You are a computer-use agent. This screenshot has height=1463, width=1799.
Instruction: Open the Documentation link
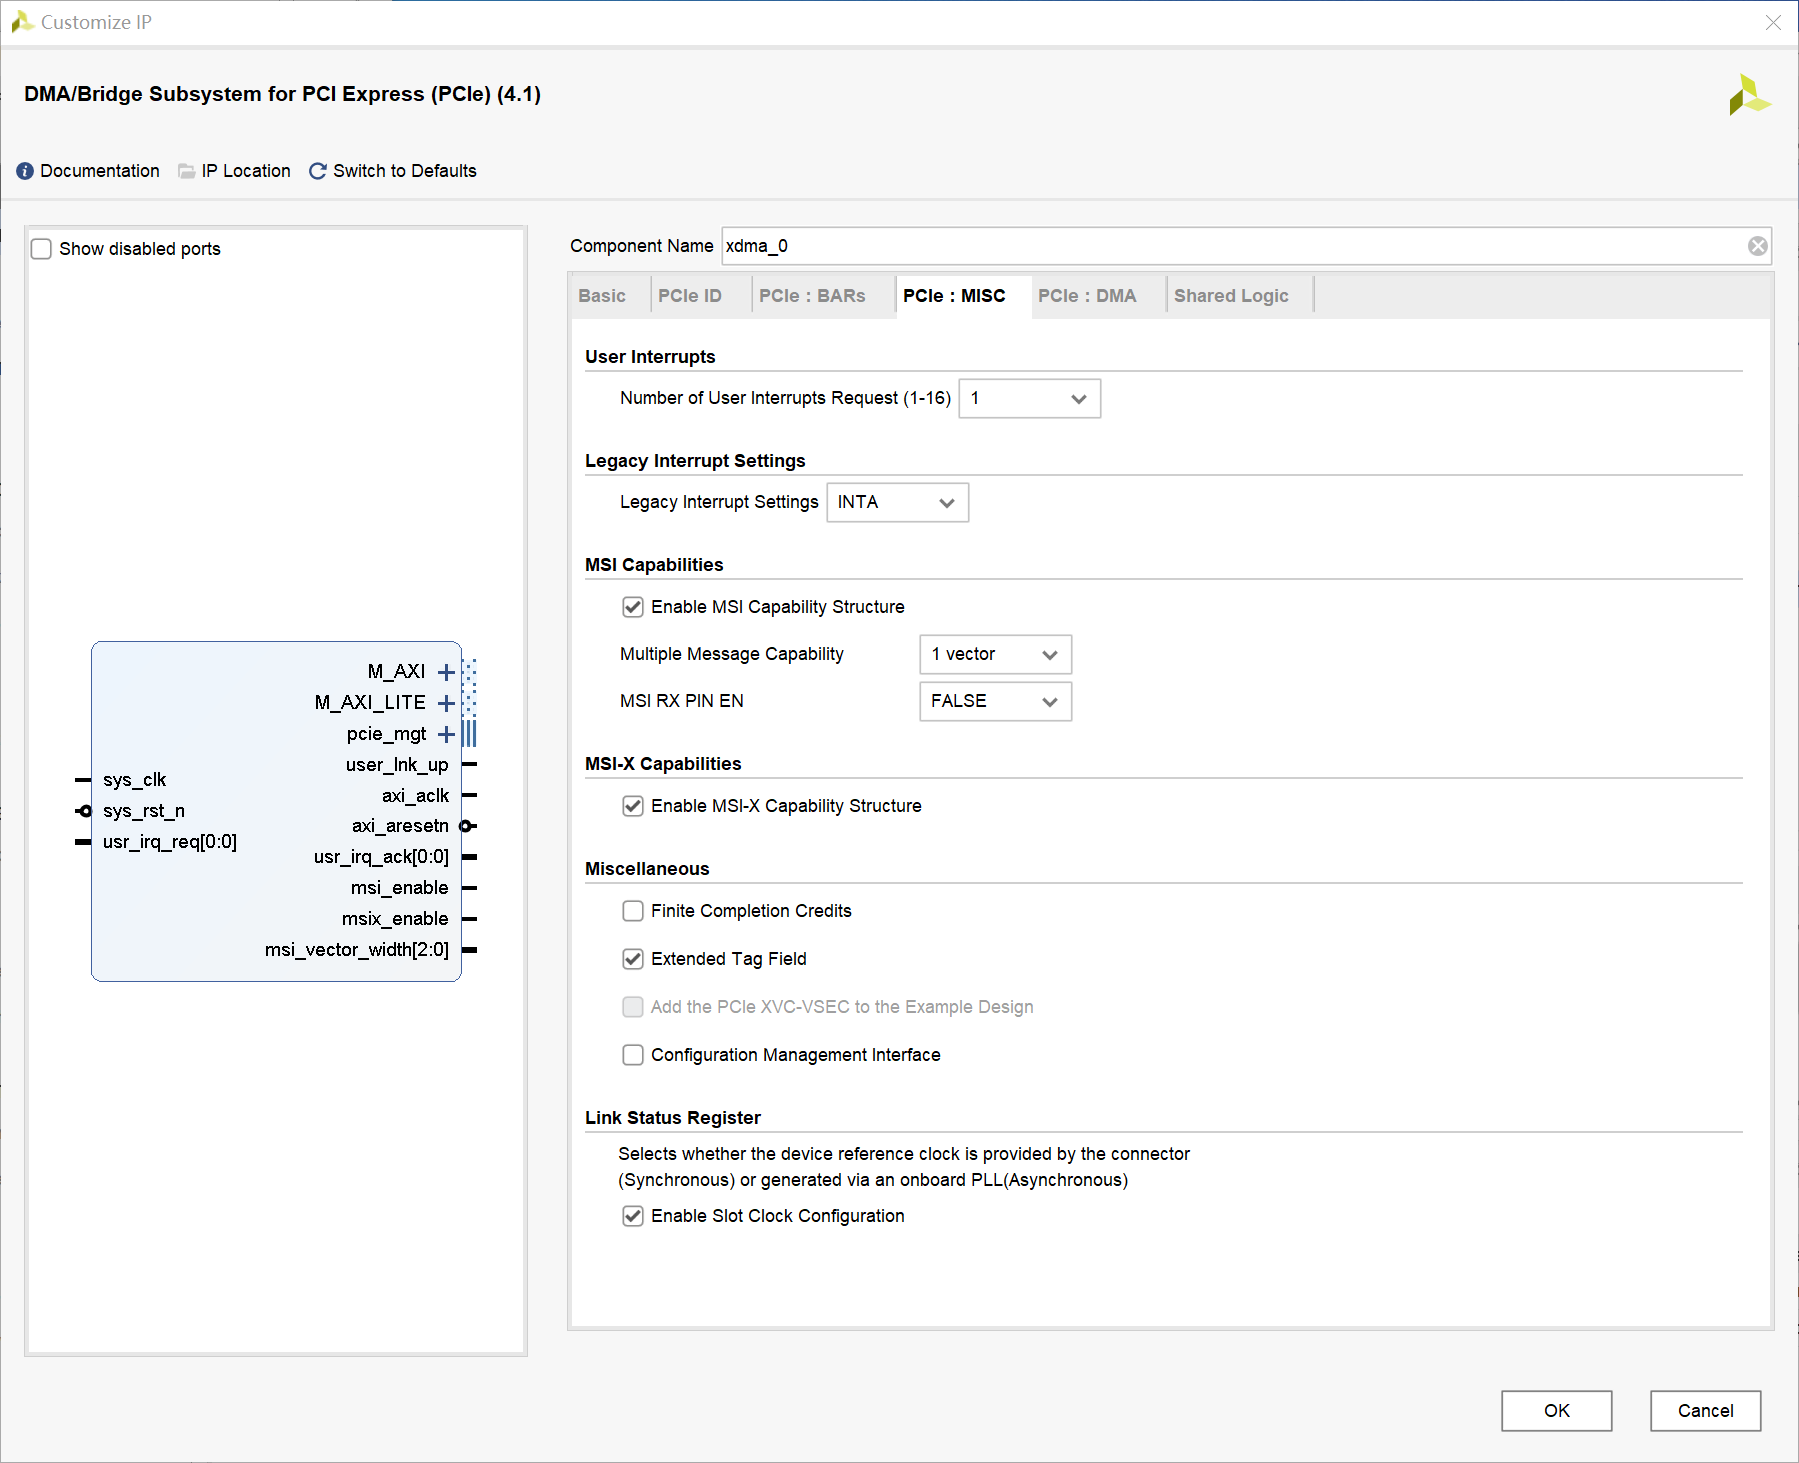[x=100, y=171]
